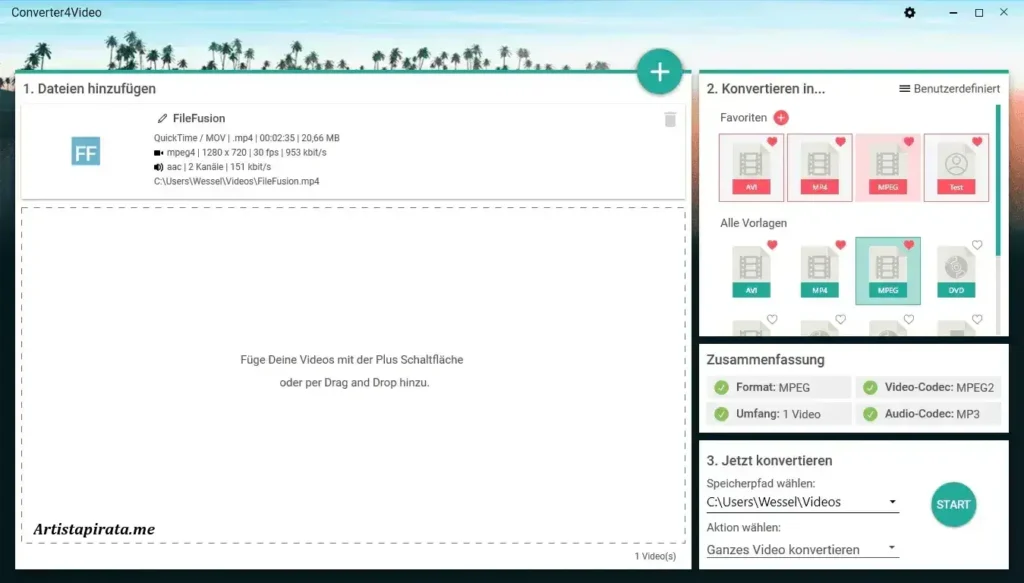The height and width of the screenshot is (583, 1024).
Task: Open the Speicherpfad dropdown
Action: pos(893,501)
